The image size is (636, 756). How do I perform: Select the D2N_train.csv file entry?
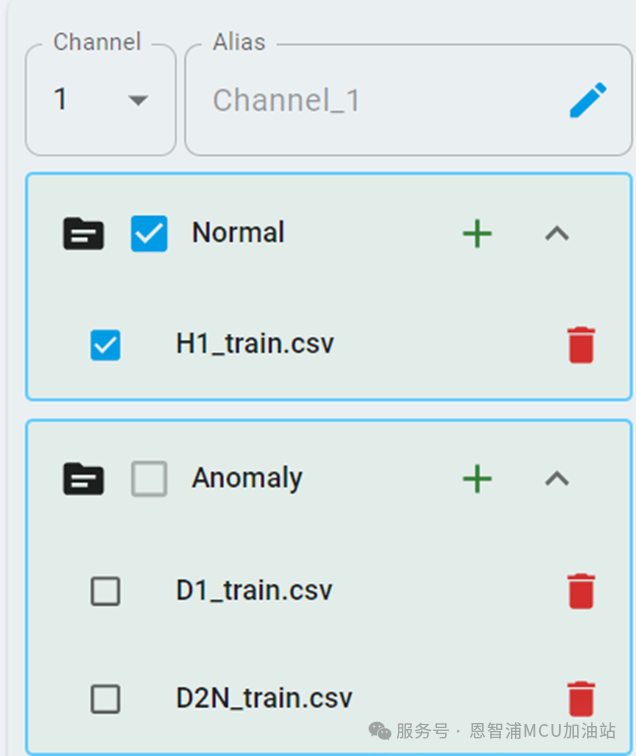[x=264, y=698]
